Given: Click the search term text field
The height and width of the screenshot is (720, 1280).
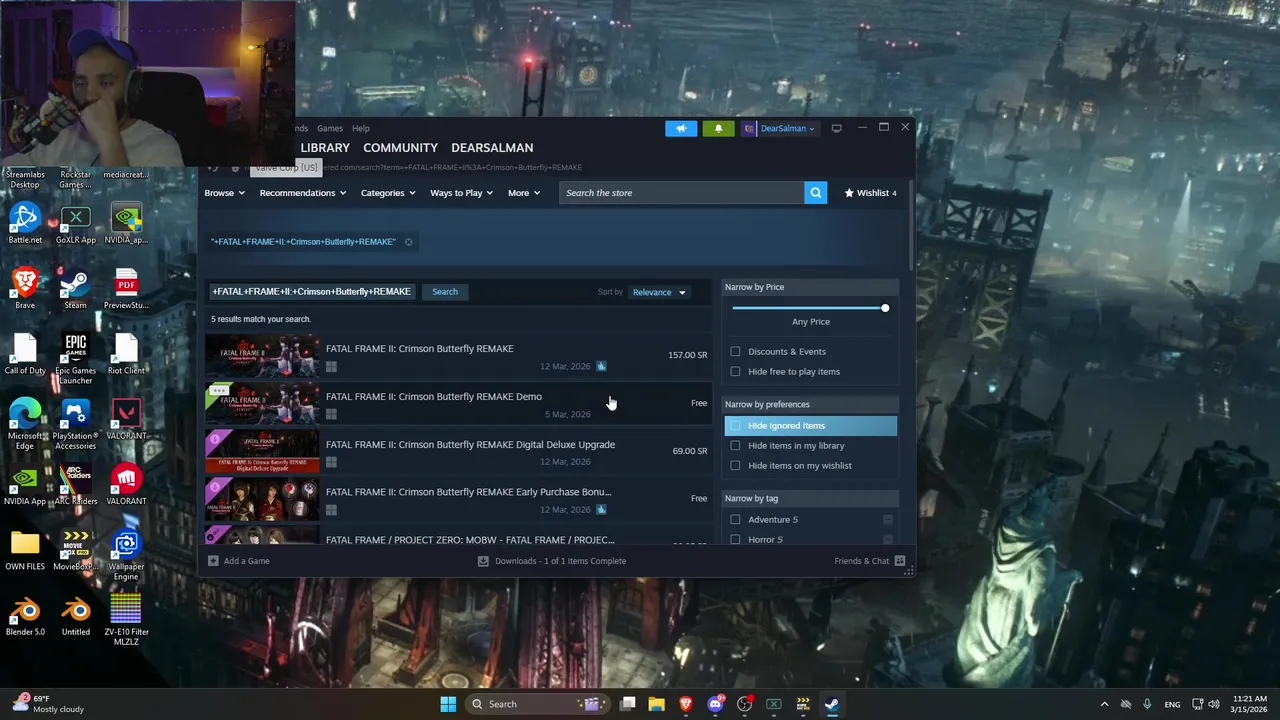Looking at the screenshot, I should pos(312,292).
